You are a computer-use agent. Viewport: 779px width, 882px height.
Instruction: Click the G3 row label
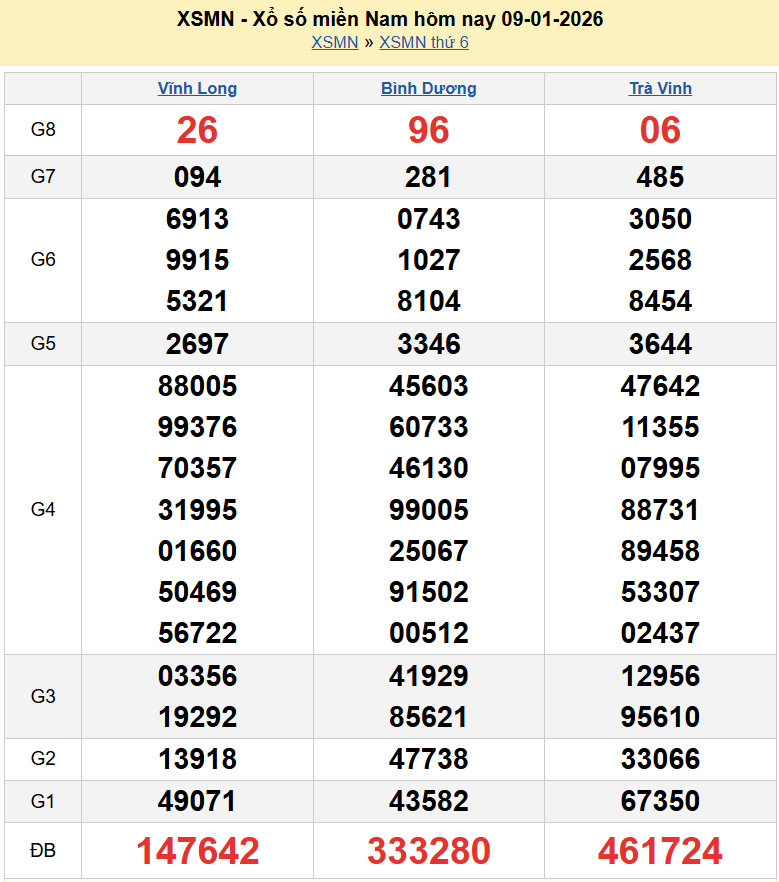click(43, 696)
